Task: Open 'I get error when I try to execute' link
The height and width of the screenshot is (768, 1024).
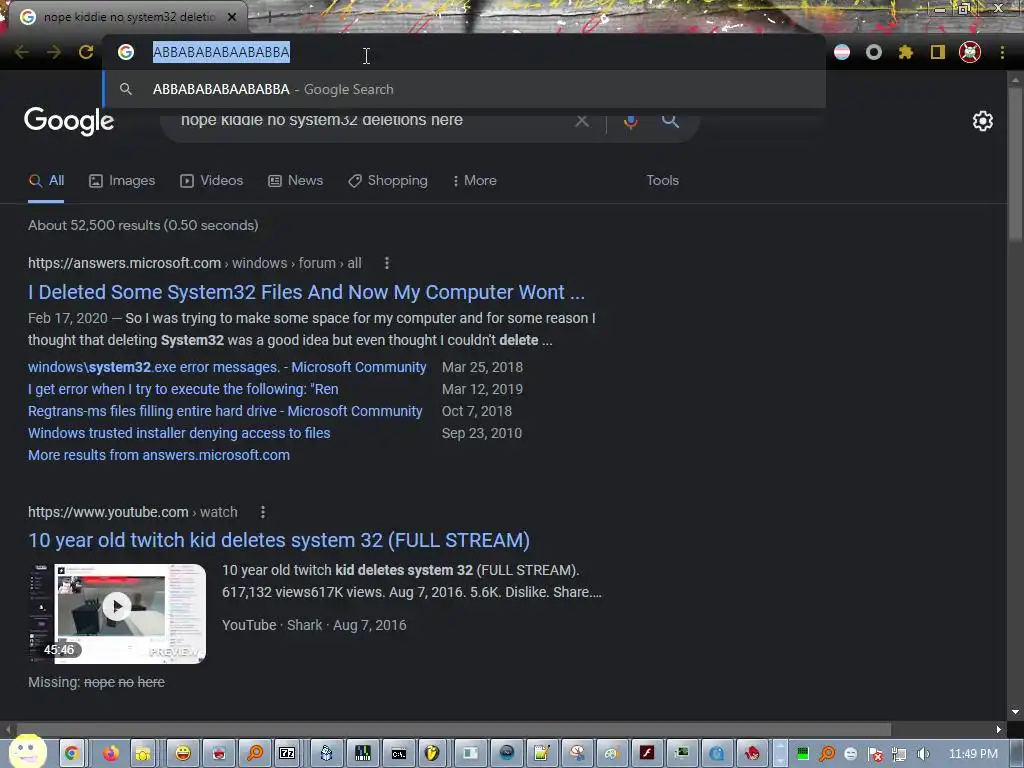Action: [x=183, y=389]
